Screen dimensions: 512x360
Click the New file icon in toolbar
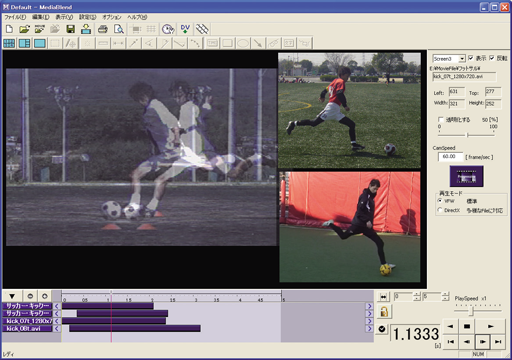click(9, 29)
